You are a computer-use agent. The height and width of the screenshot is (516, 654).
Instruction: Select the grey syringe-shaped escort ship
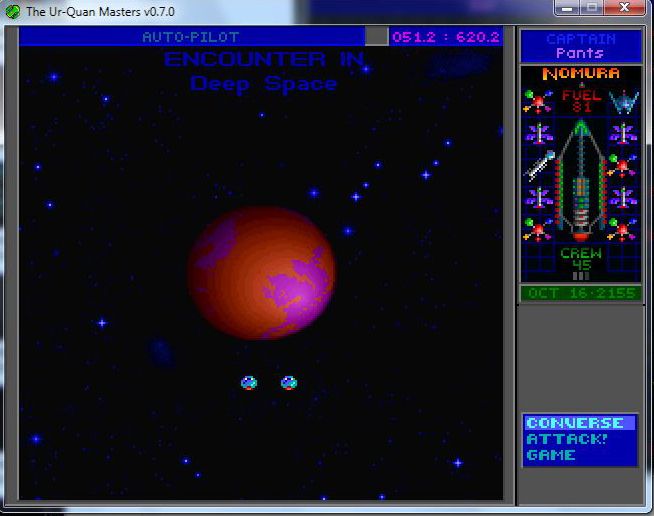tap(540, 165)
